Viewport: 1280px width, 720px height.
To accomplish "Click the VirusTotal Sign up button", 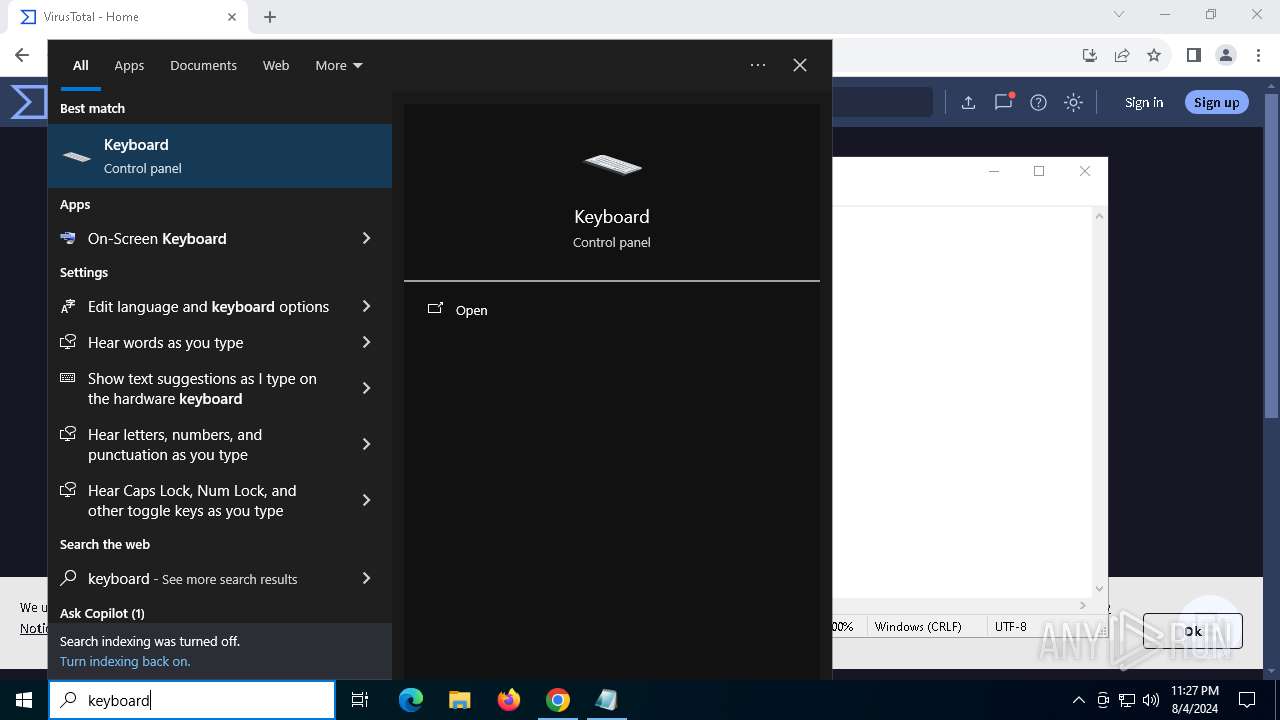I will pos(1216,102).
